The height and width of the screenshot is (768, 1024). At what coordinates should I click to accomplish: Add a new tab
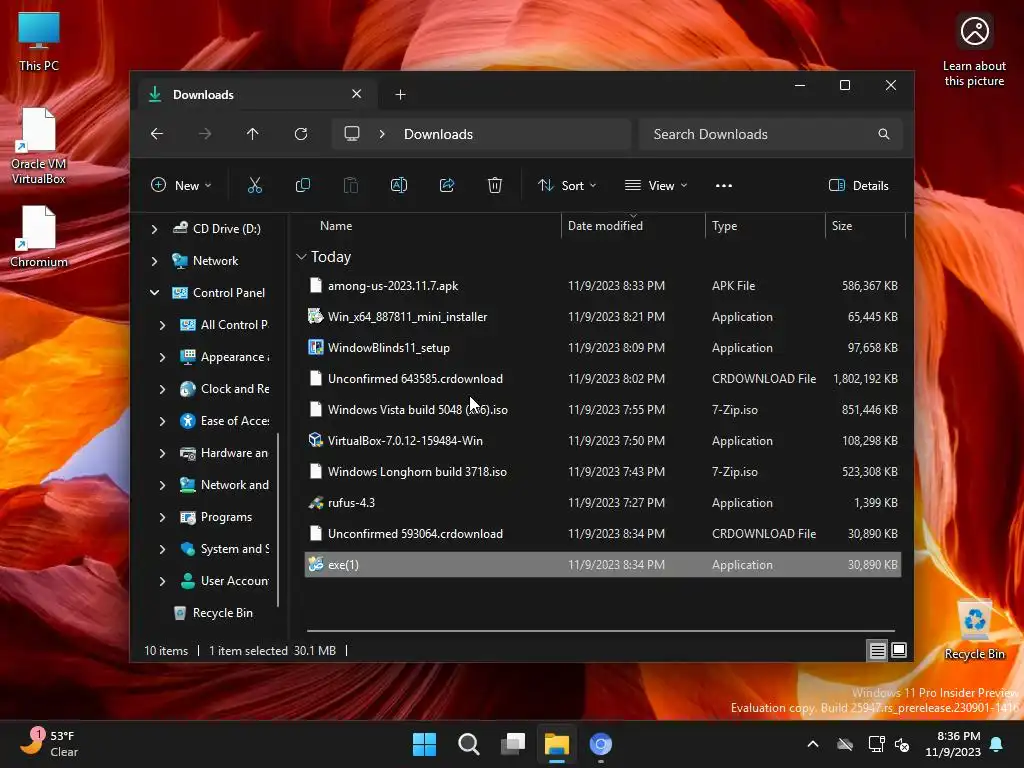400,95
